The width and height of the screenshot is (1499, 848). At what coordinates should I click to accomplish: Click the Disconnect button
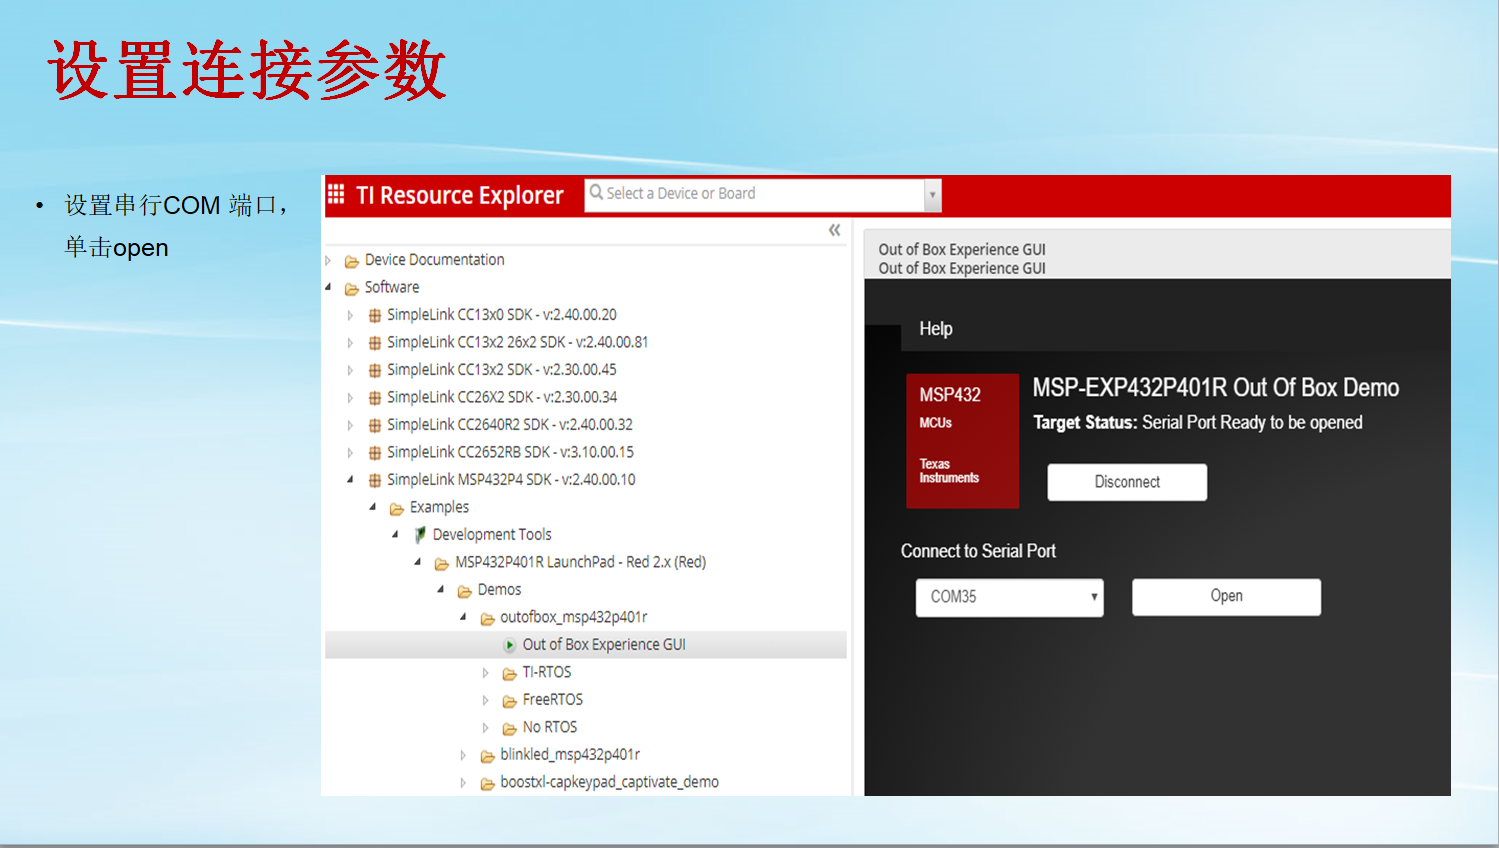[x=1127, y=482]
